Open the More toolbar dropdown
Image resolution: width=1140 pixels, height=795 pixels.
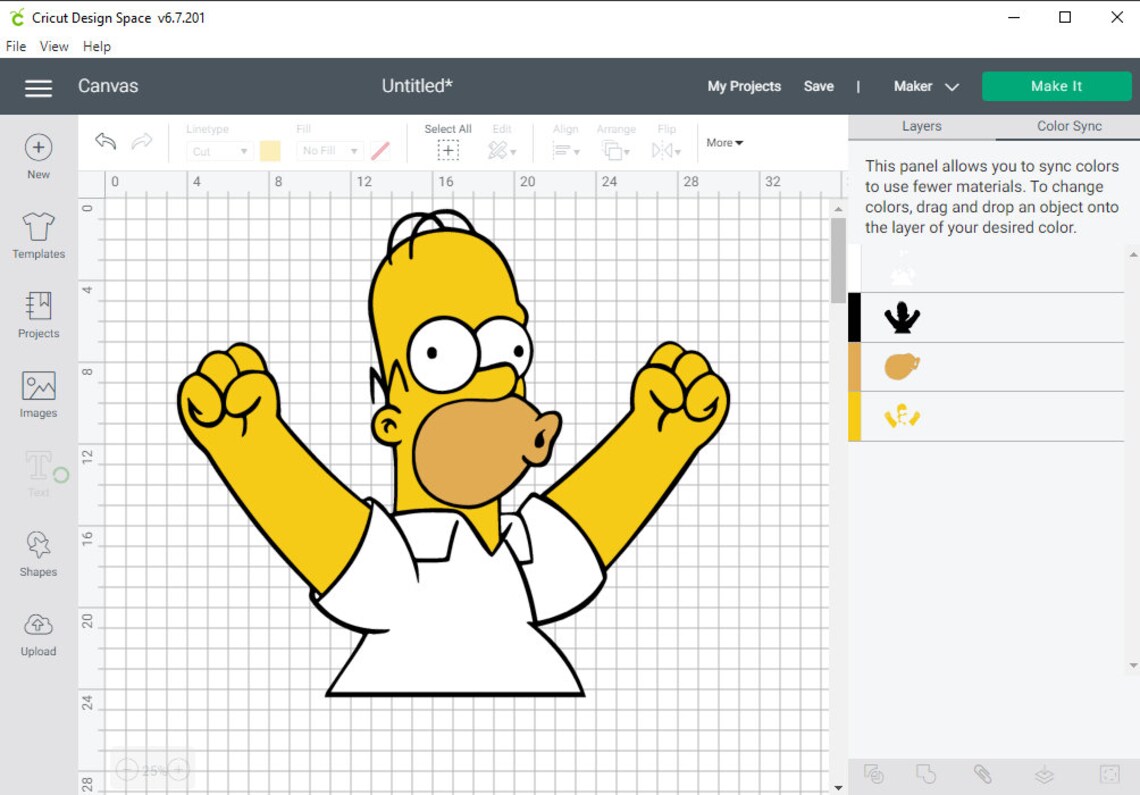point(724,143)
